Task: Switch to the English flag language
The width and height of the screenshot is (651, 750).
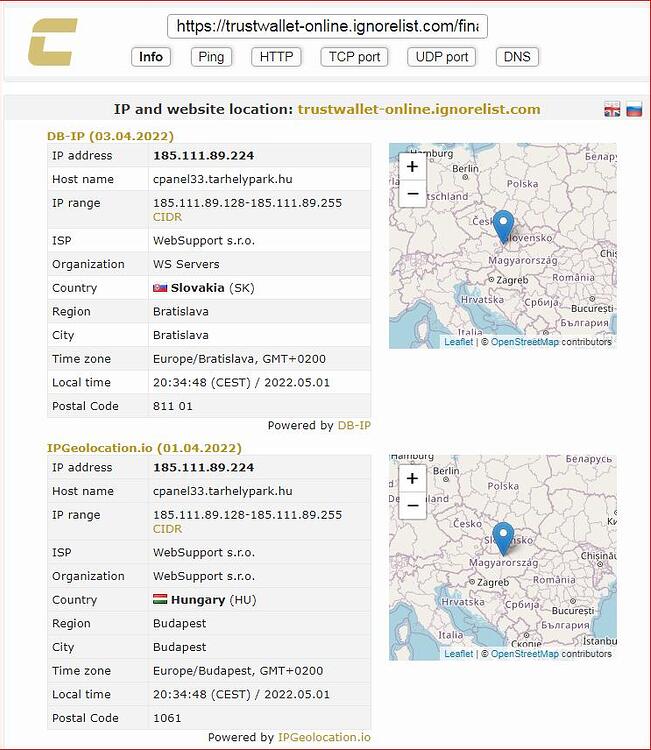Action: (x=612, y=109)
